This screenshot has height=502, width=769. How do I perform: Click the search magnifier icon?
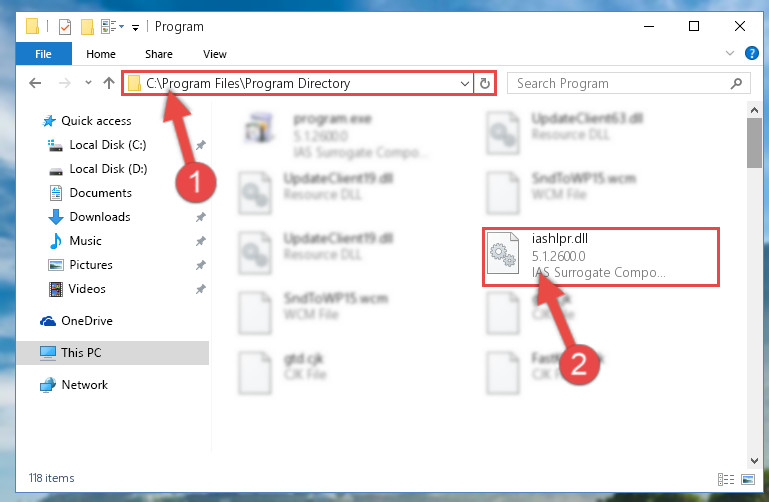[736, 83]
